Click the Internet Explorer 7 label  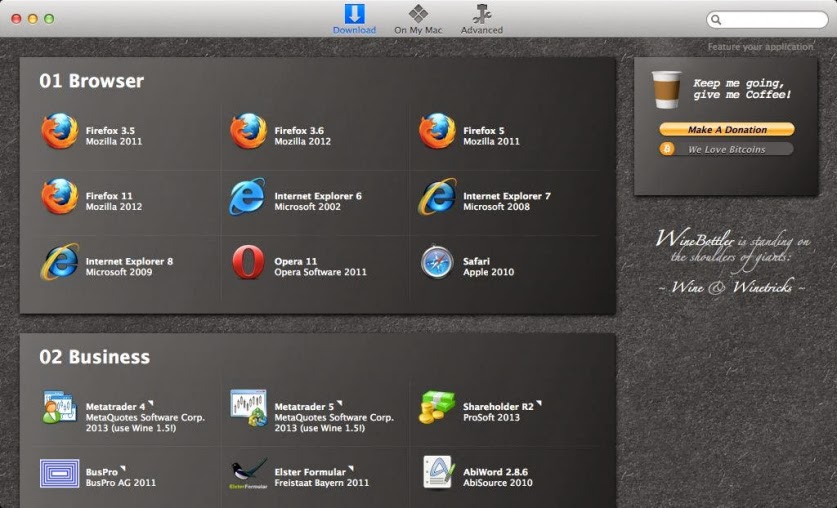tap(507, 196)
